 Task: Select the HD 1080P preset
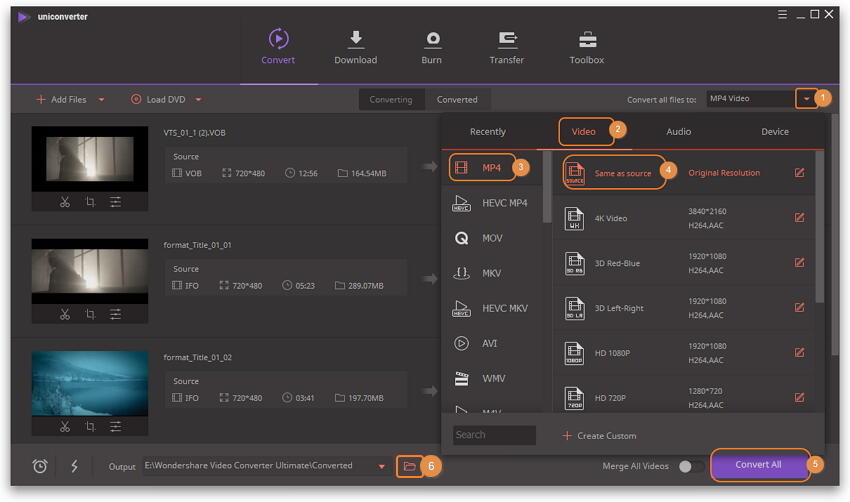pos(683,353)
